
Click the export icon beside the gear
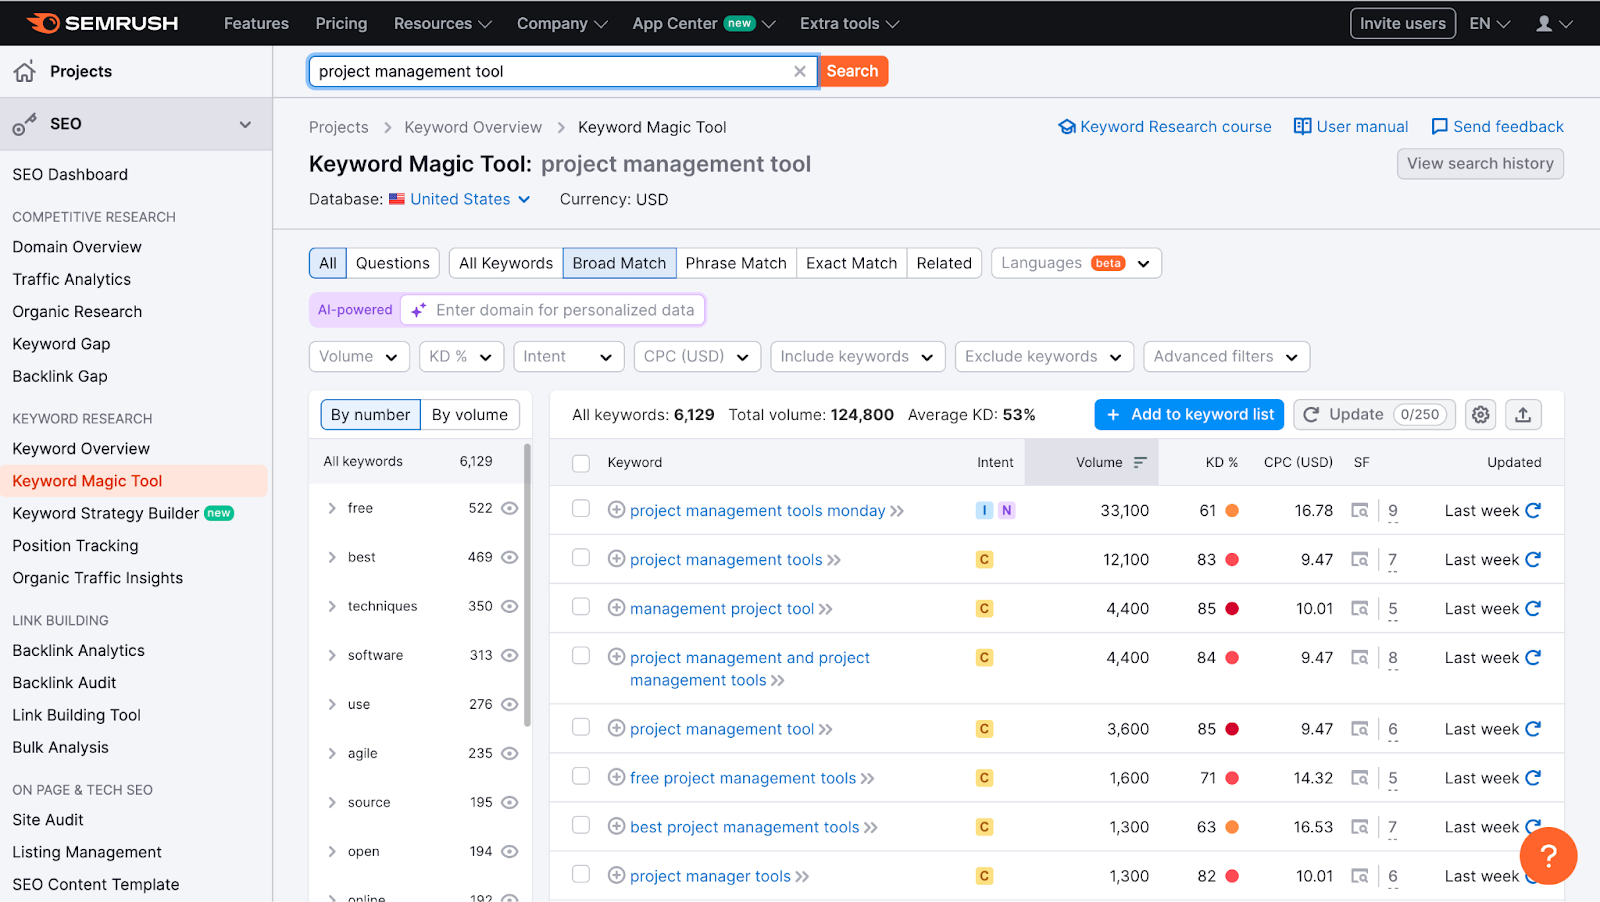[1522, 414]
